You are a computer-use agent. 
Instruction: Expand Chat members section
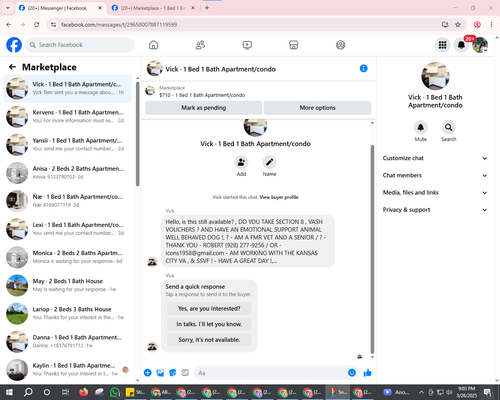pos(435,175)
